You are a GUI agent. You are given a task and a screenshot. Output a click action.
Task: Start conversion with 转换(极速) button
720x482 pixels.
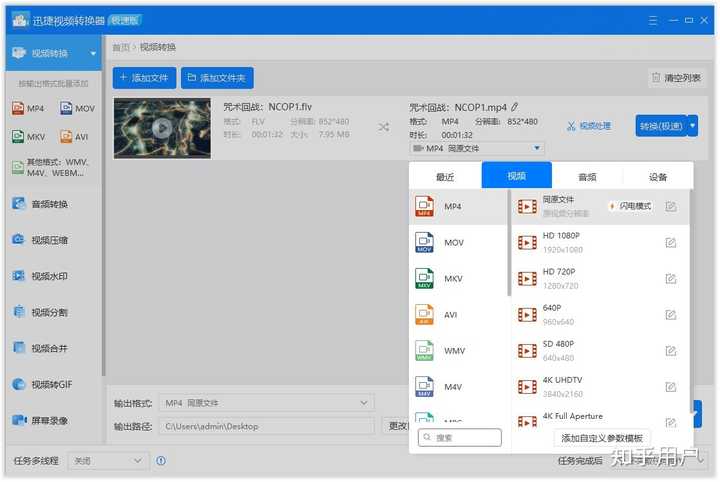tap(661, 125)
